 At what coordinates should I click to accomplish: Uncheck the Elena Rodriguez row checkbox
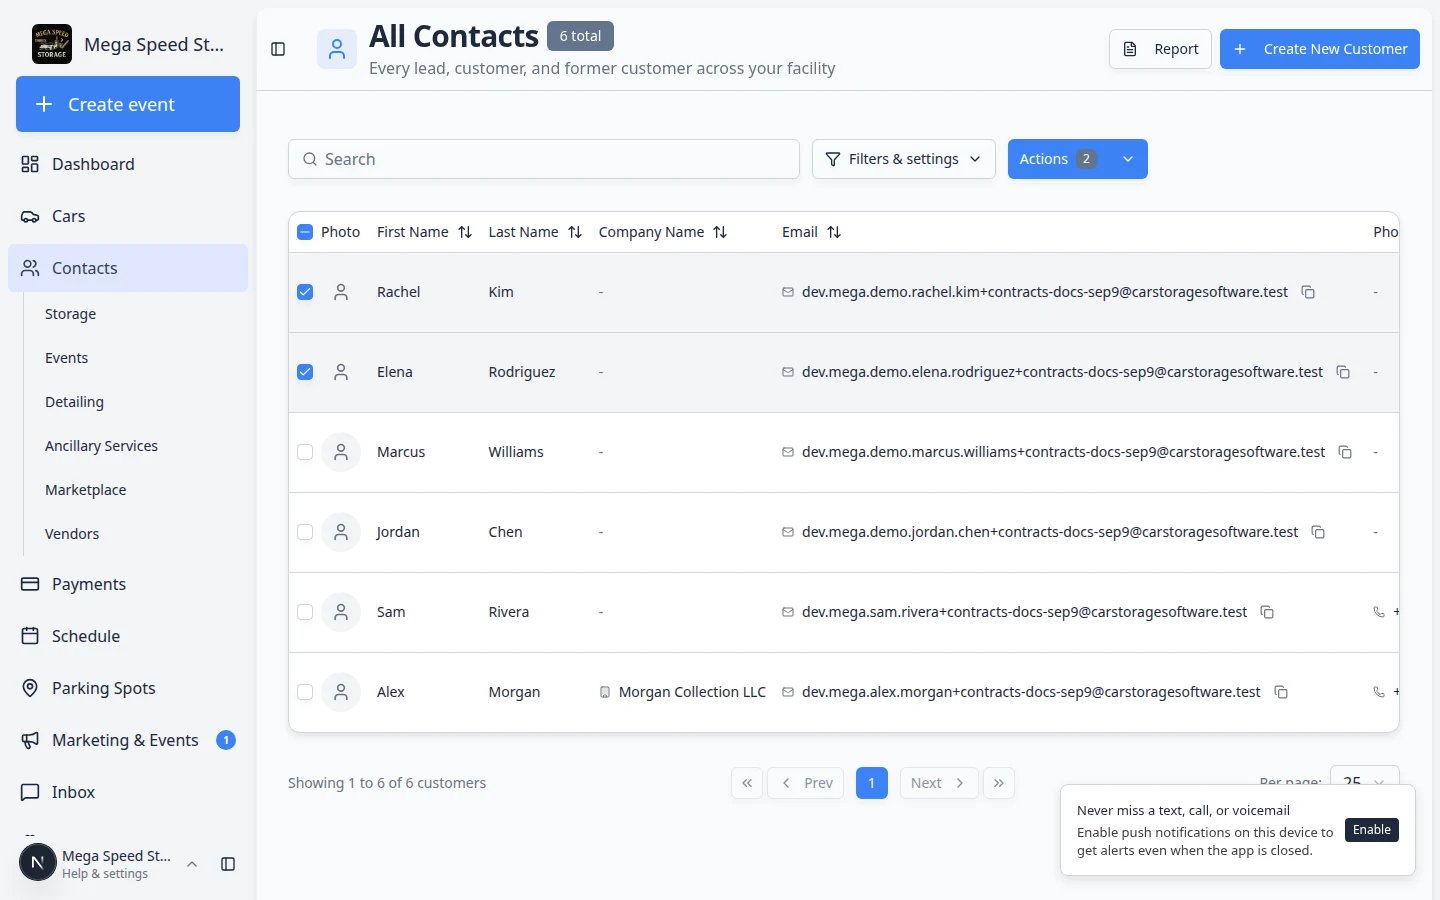[305, 372]
